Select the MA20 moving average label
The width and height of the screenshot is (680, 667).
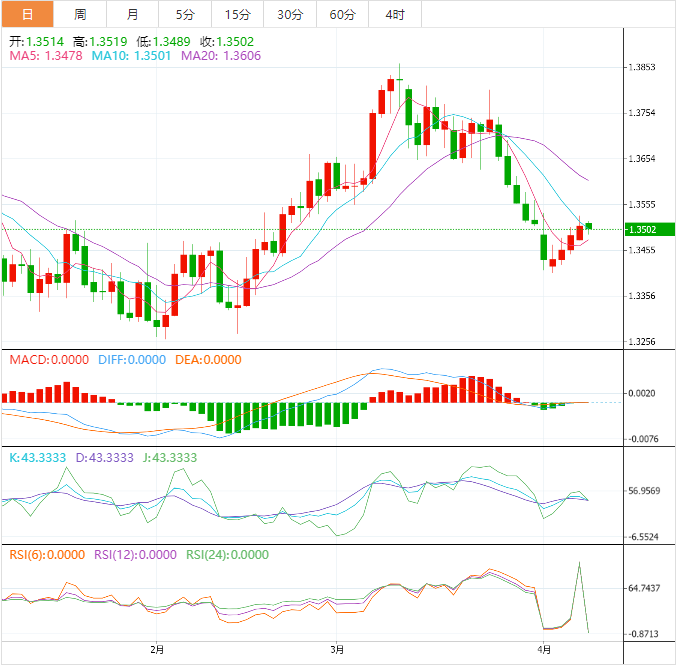coord(219,56)
